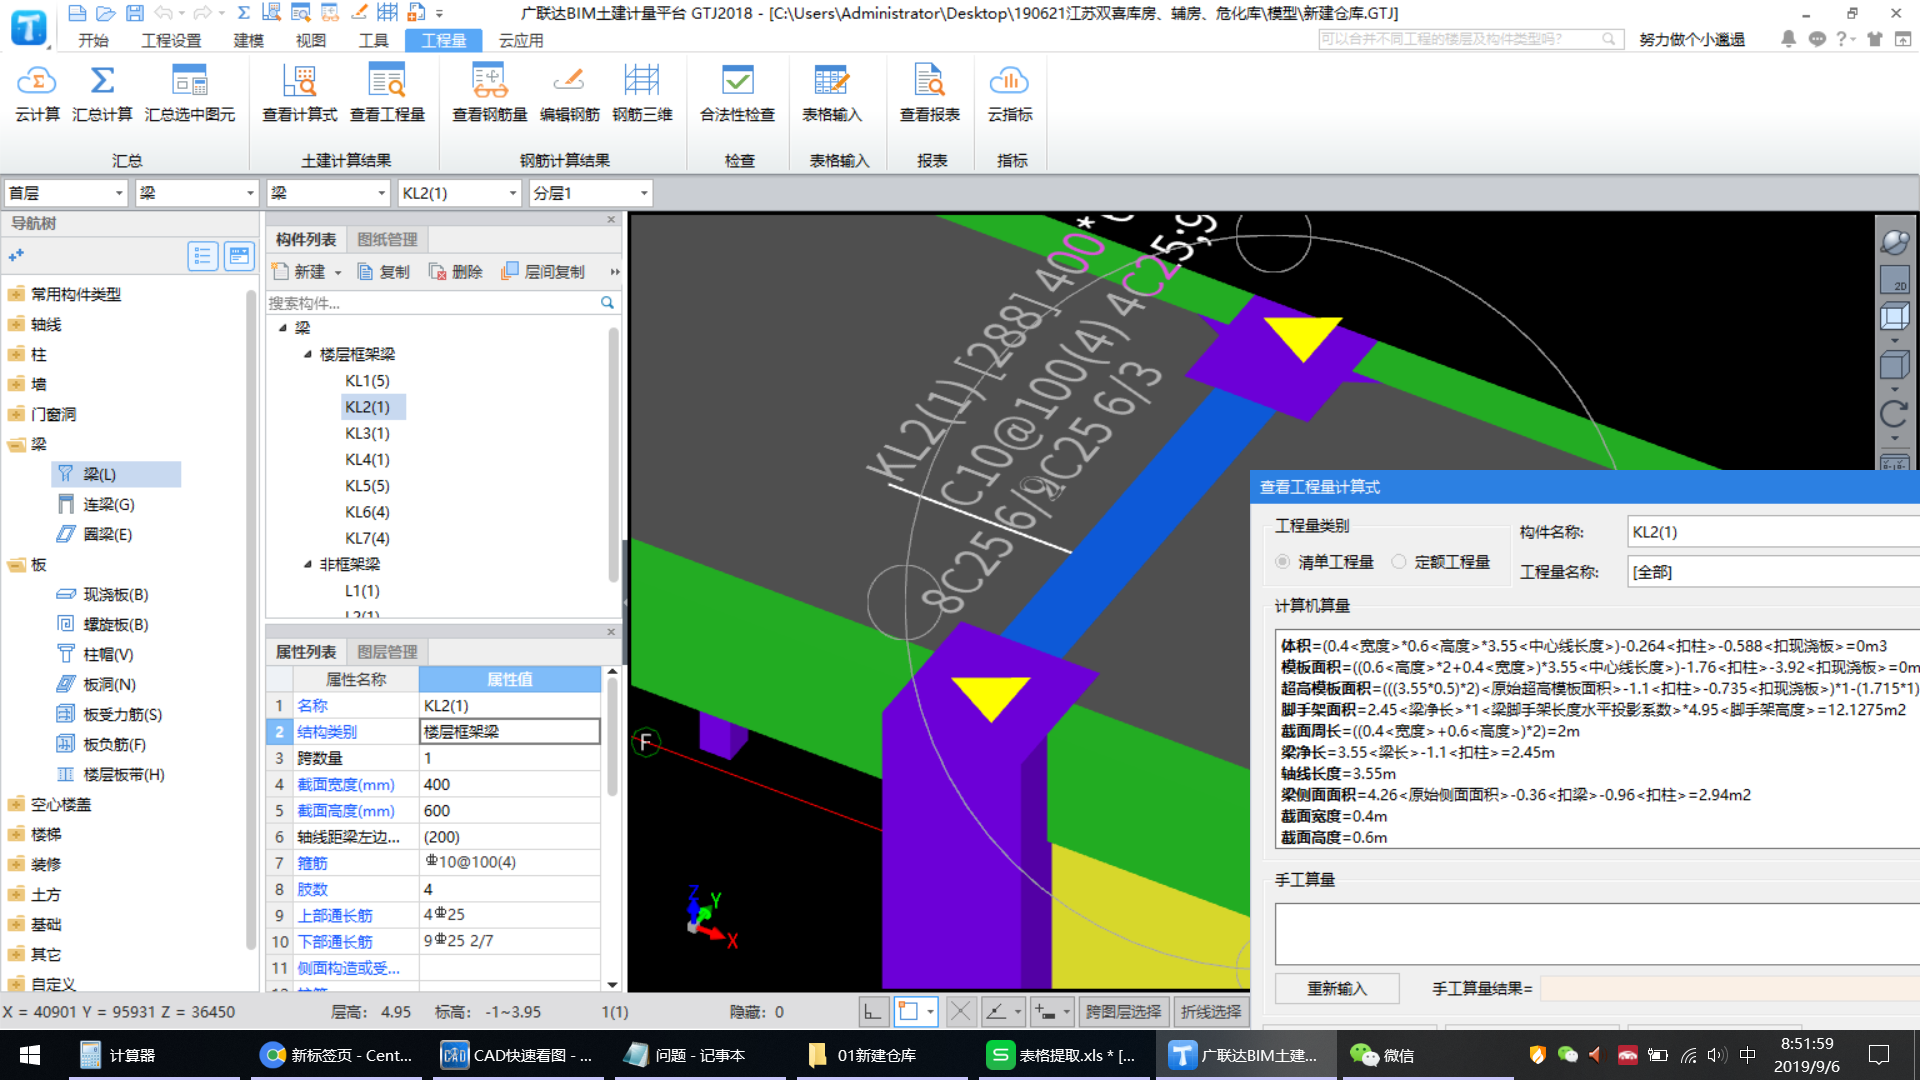Expand more toolbar items in component list
Screen dimensions: 1920x1080
point(615,272)
